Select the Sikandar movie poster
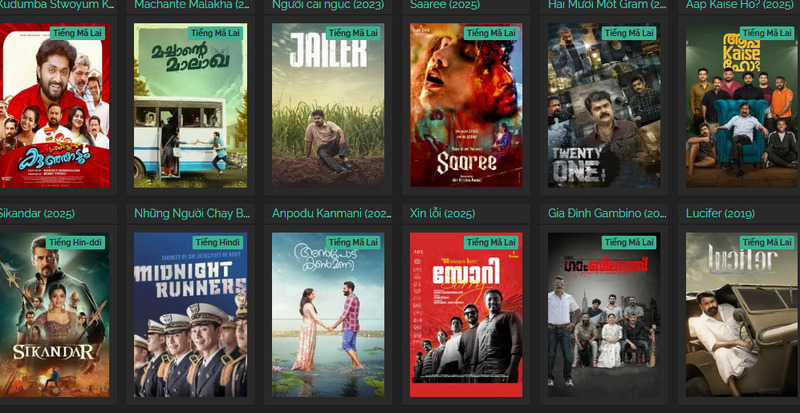This screenshot has height=413, width=800. [54, 315]
